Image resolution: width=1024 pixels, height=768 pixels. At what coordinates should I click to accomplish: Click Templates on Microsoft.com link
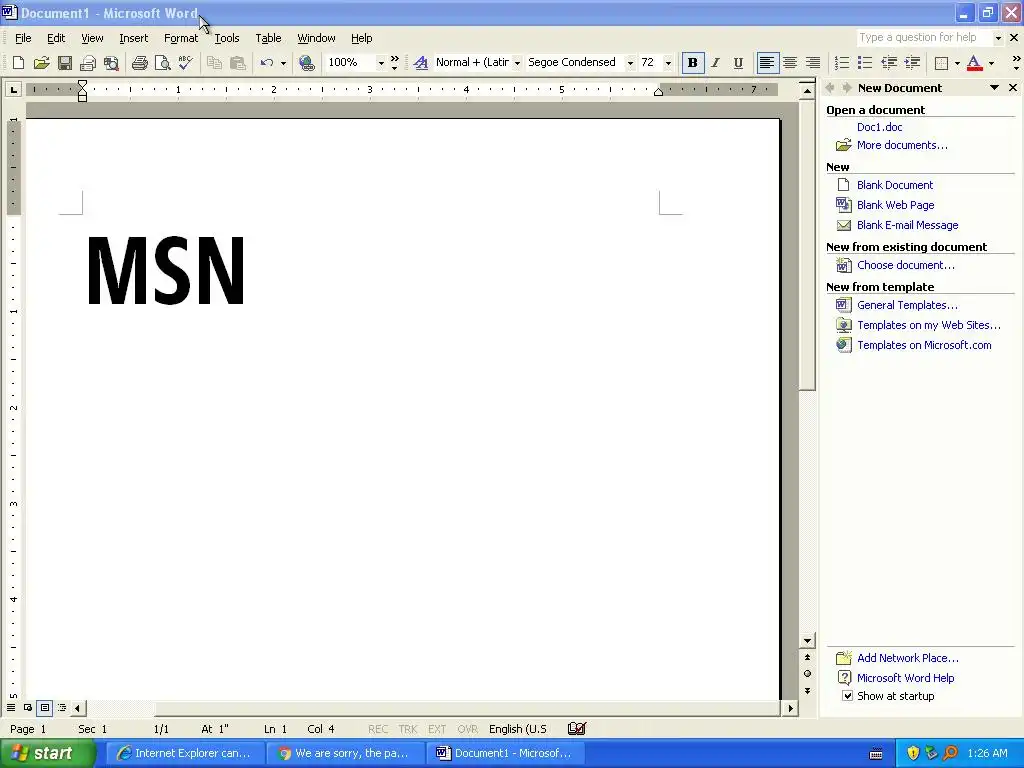[x=924, y=345]
